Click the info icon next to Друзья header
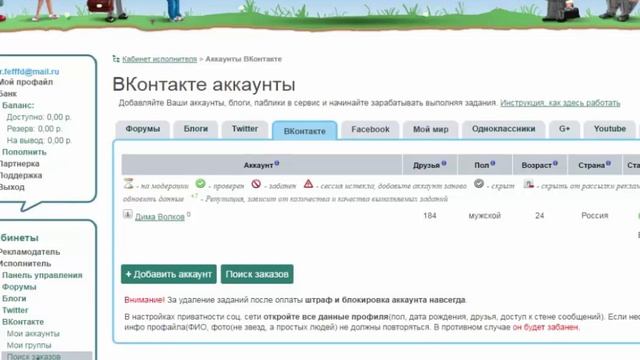 point(444,163)
